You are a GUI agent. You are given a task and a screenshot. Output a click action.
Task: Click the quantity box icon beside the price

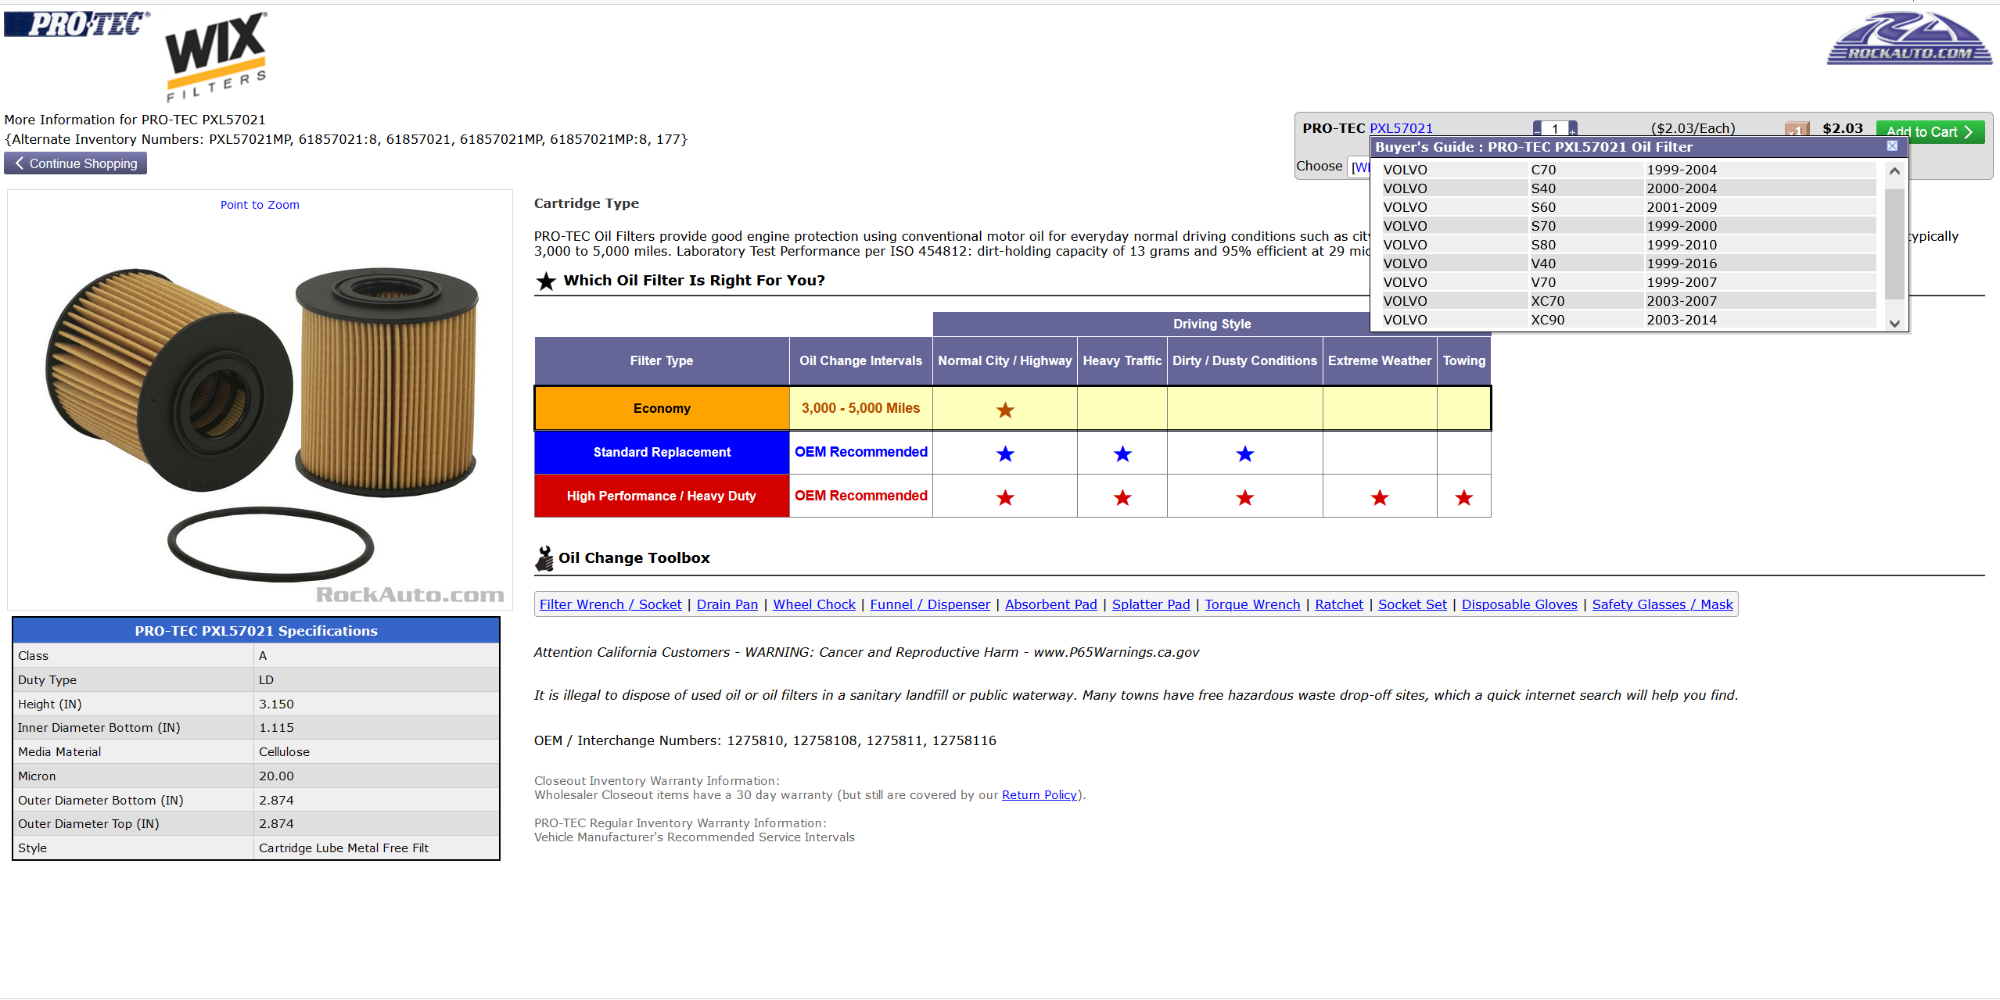tap(1797, 129)
